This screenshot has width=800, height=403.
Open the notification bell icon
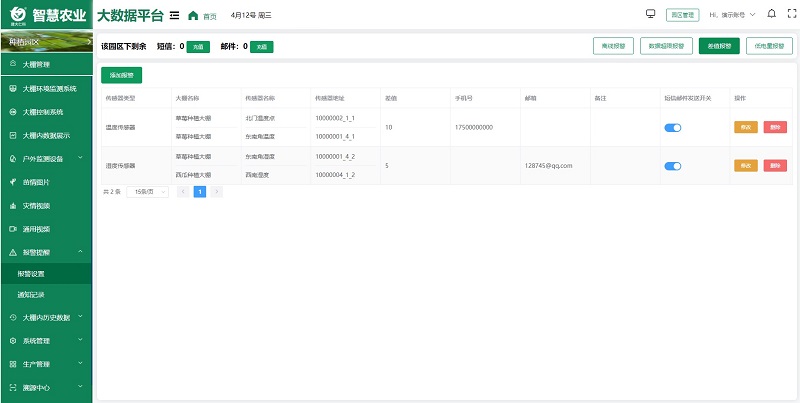[771, 15]
